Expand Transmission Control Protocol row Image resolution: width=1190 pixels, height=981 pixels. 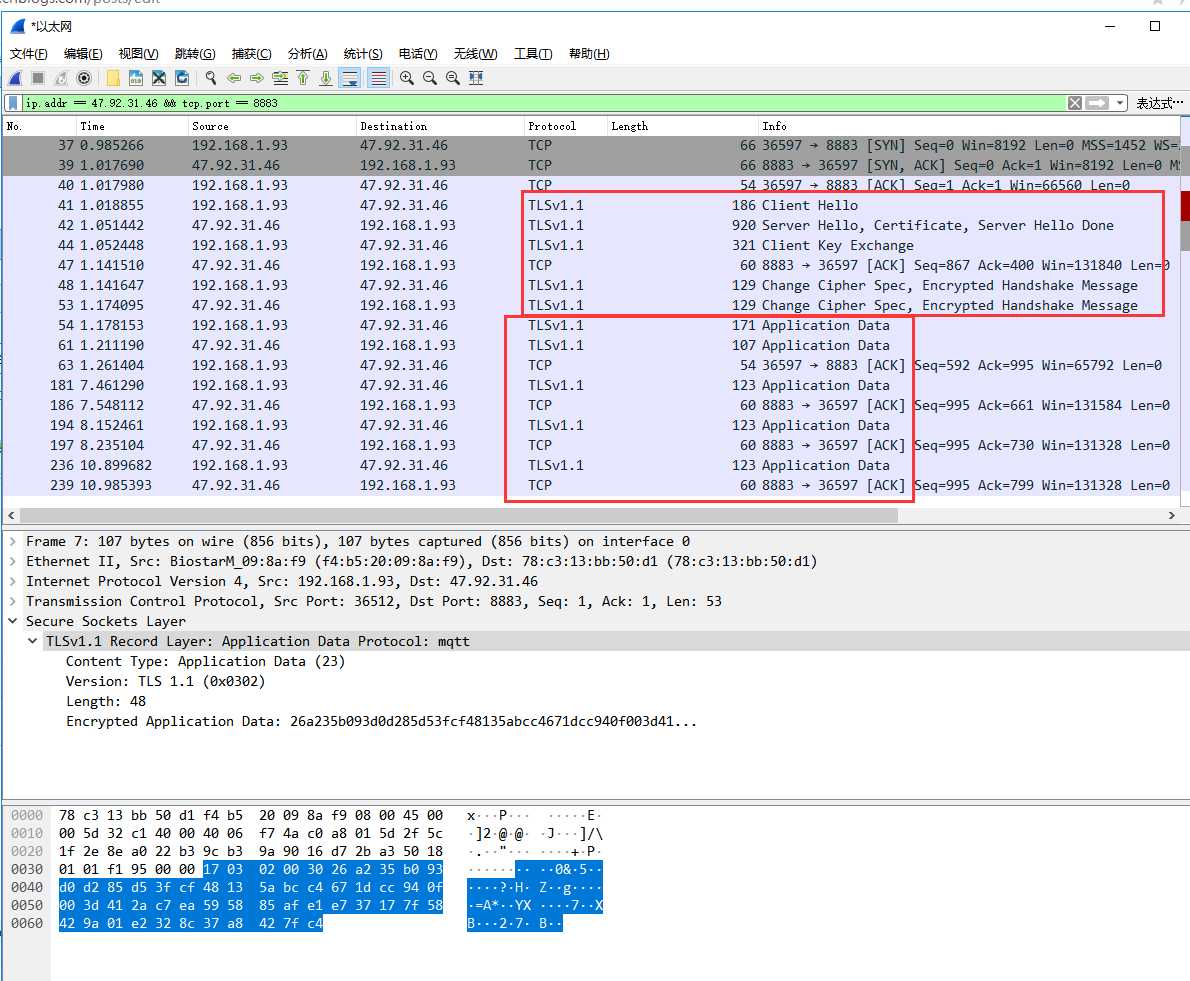pos(13,601)
